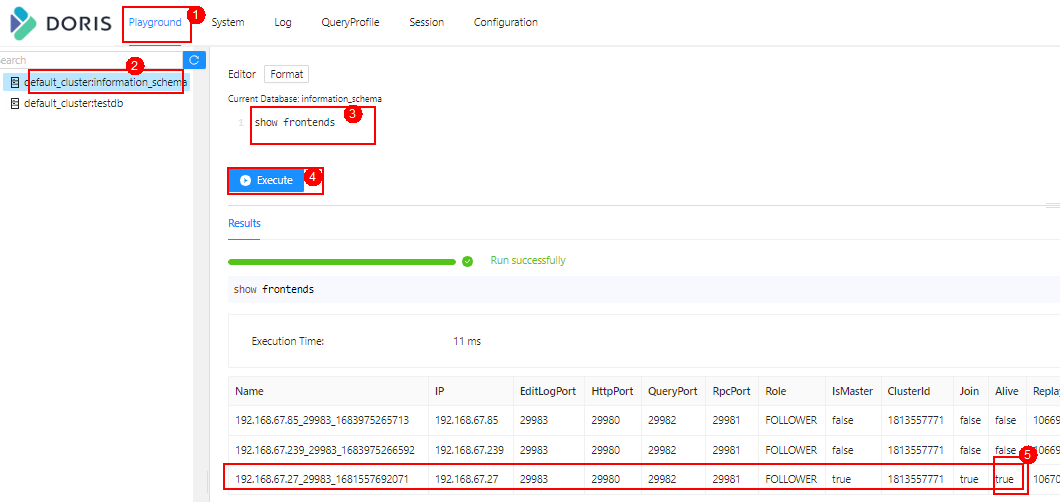Image resolution: width=1060 pixels, height=502 pixels.
Task: Click the QueryPort column header
Action: [673, 391]
